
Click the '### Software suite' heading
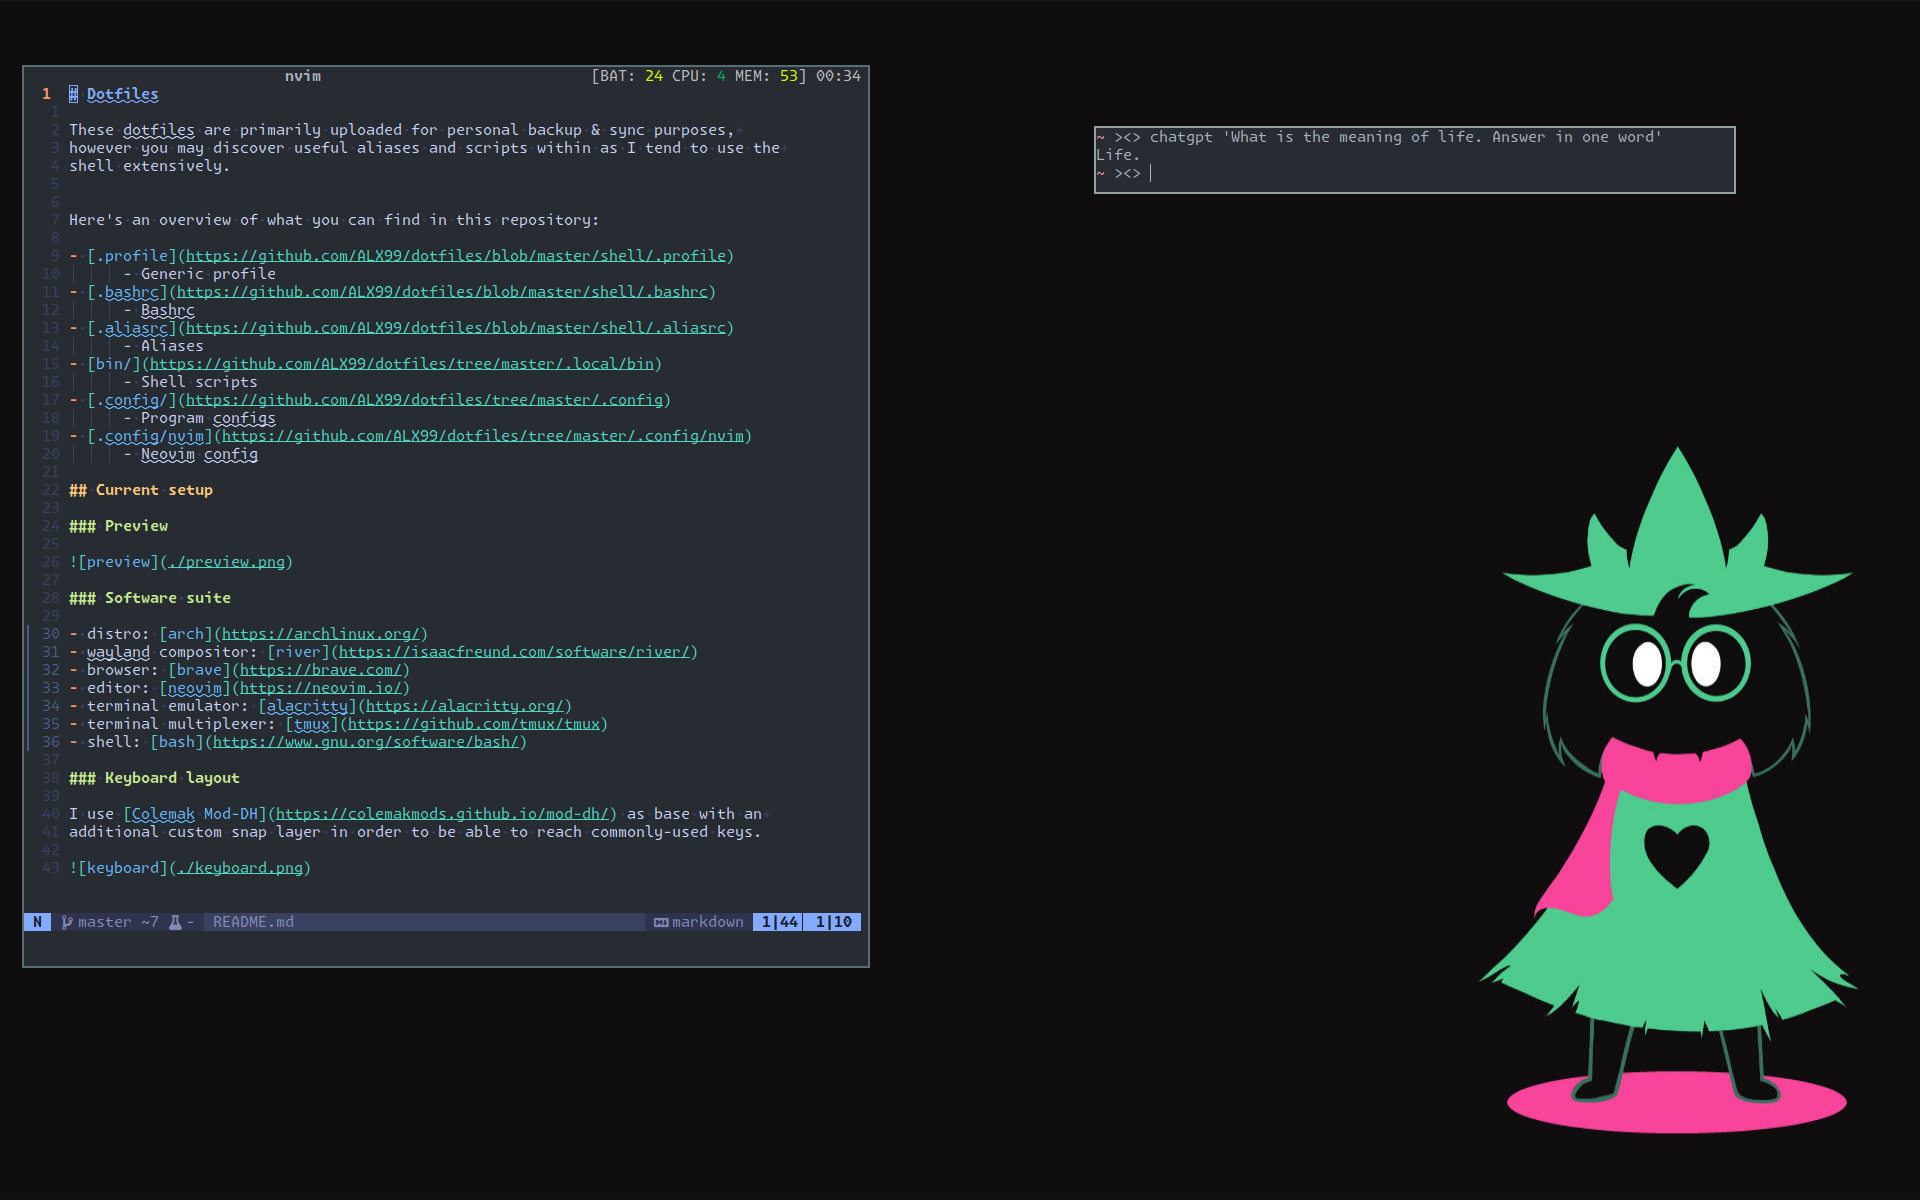(150, 598)
